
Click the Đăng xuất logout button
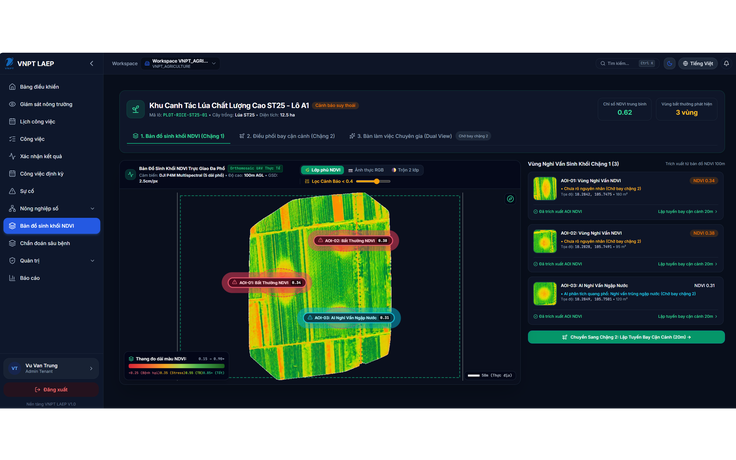click(51, 390)
